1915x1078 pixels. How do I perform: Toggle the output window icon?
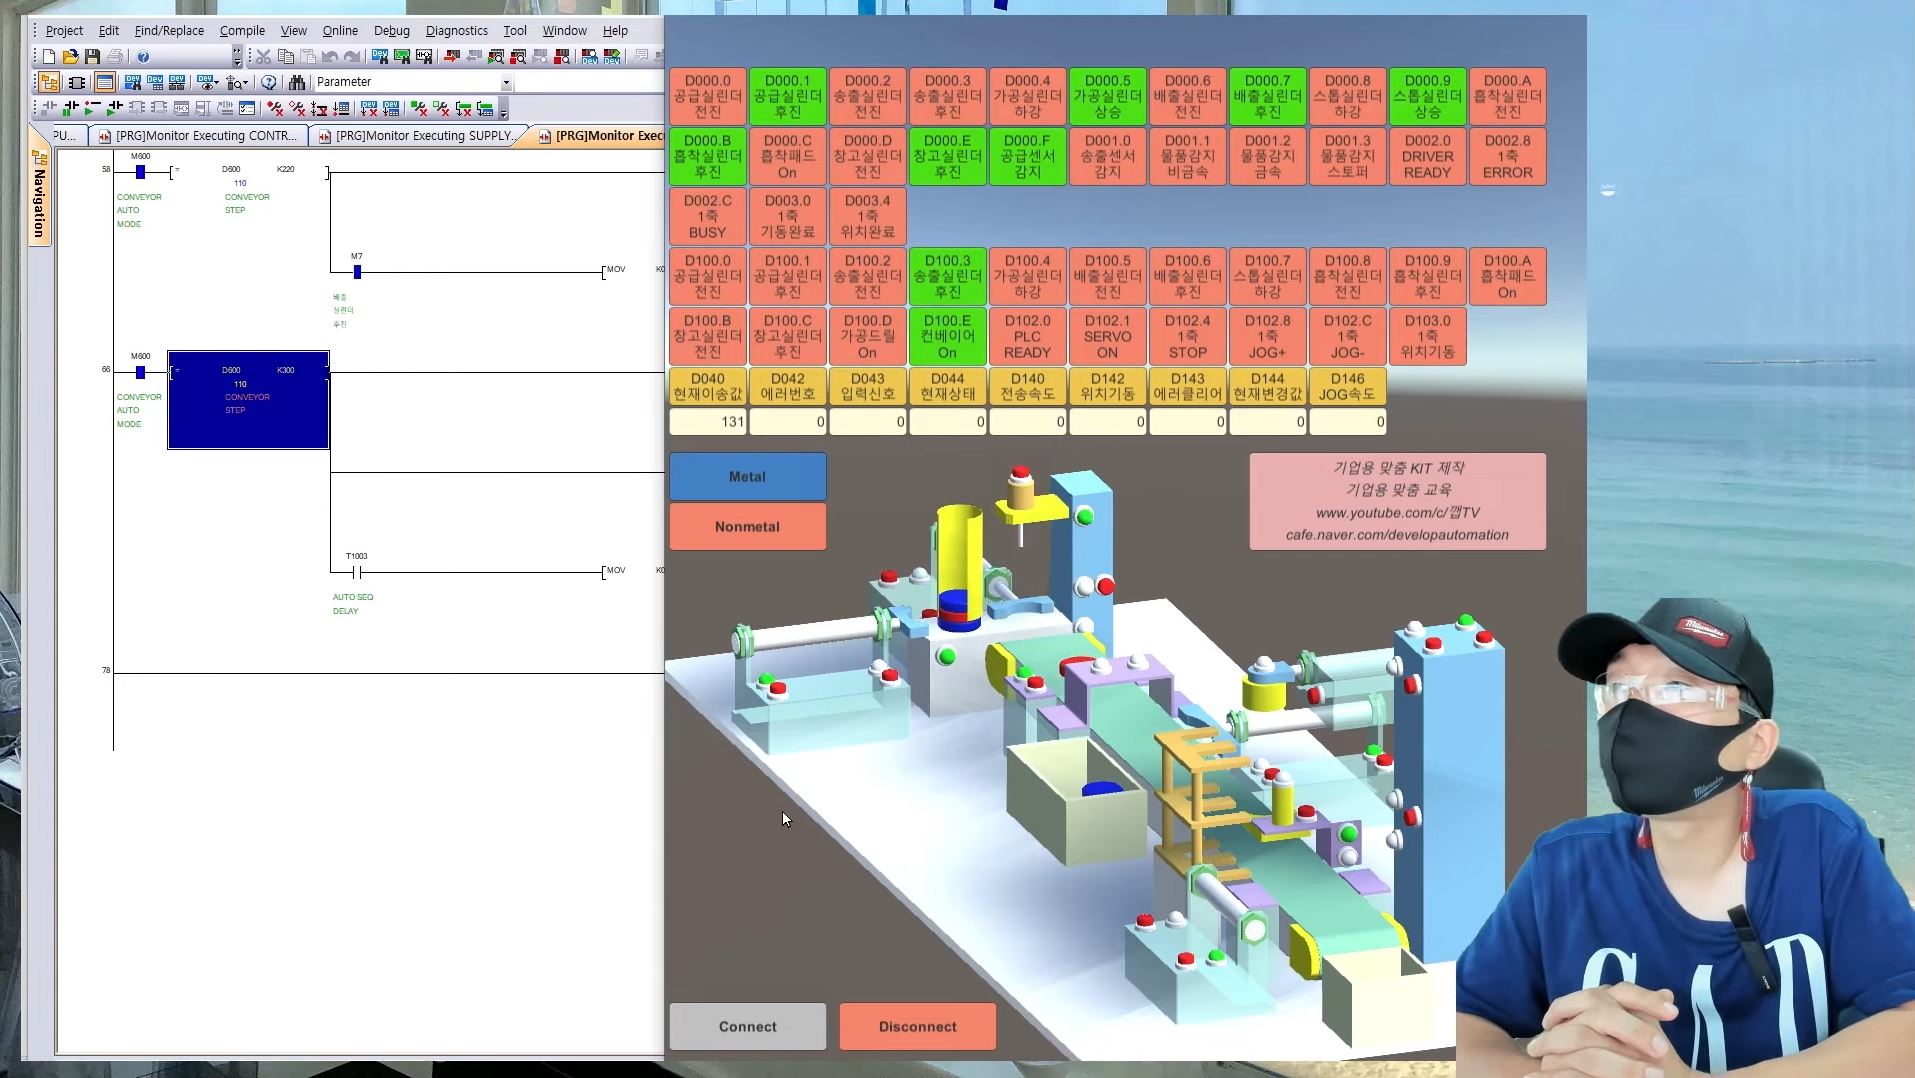click(104, 82)
